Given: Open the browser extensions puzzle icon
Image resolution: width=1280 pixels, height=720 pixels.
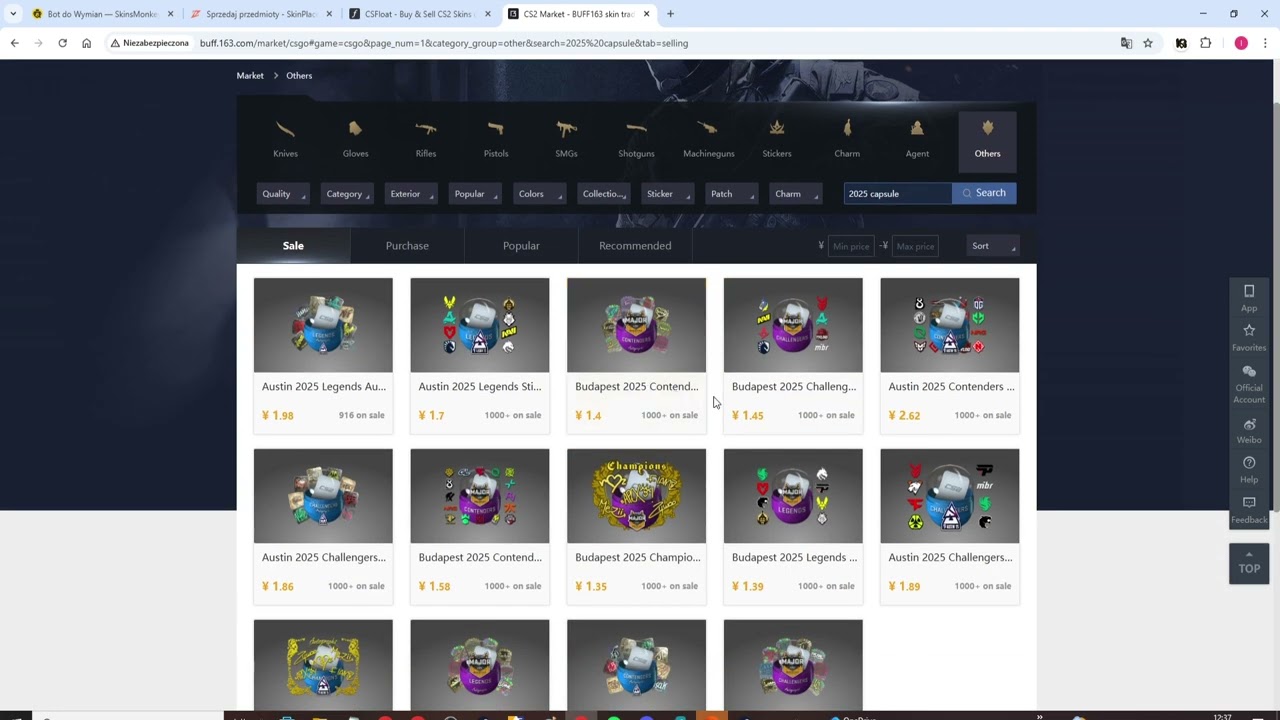Looking at the screenshot, I should [x=1205, y=43].
